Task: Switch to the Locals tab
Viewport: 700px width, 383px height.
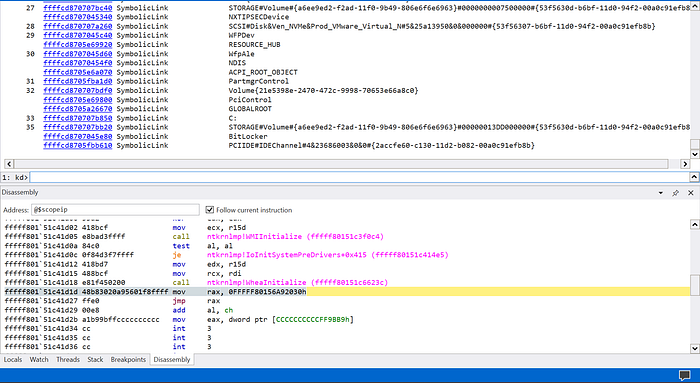Action: click(x=12, y=359)
